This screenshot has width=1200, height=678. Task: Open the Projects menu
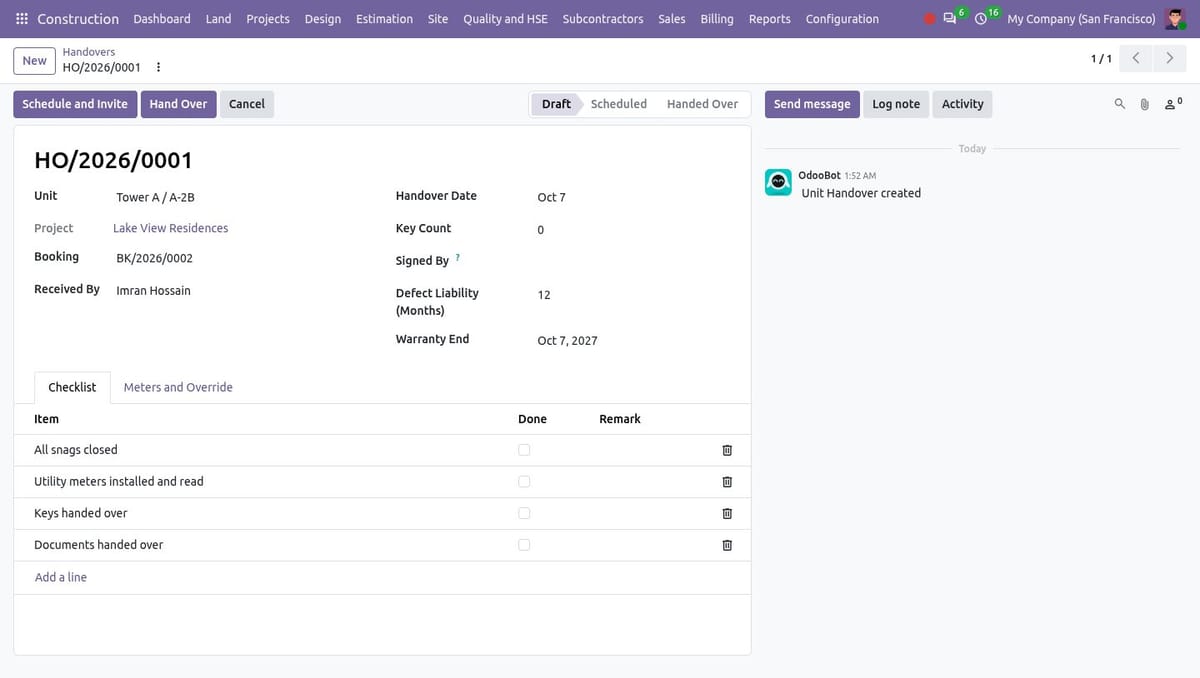pyautogui.click(x=268, y=19)
